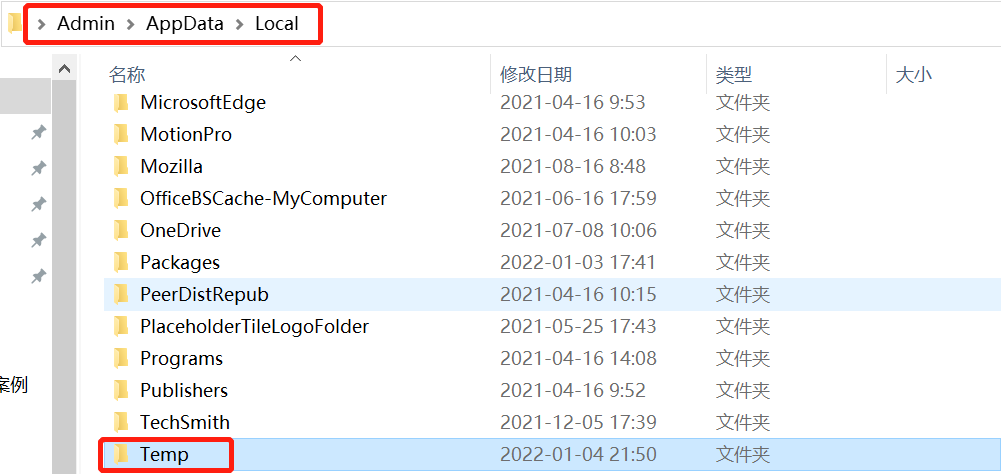Click the first pin icon in sidebar

(x=39, y=133)
